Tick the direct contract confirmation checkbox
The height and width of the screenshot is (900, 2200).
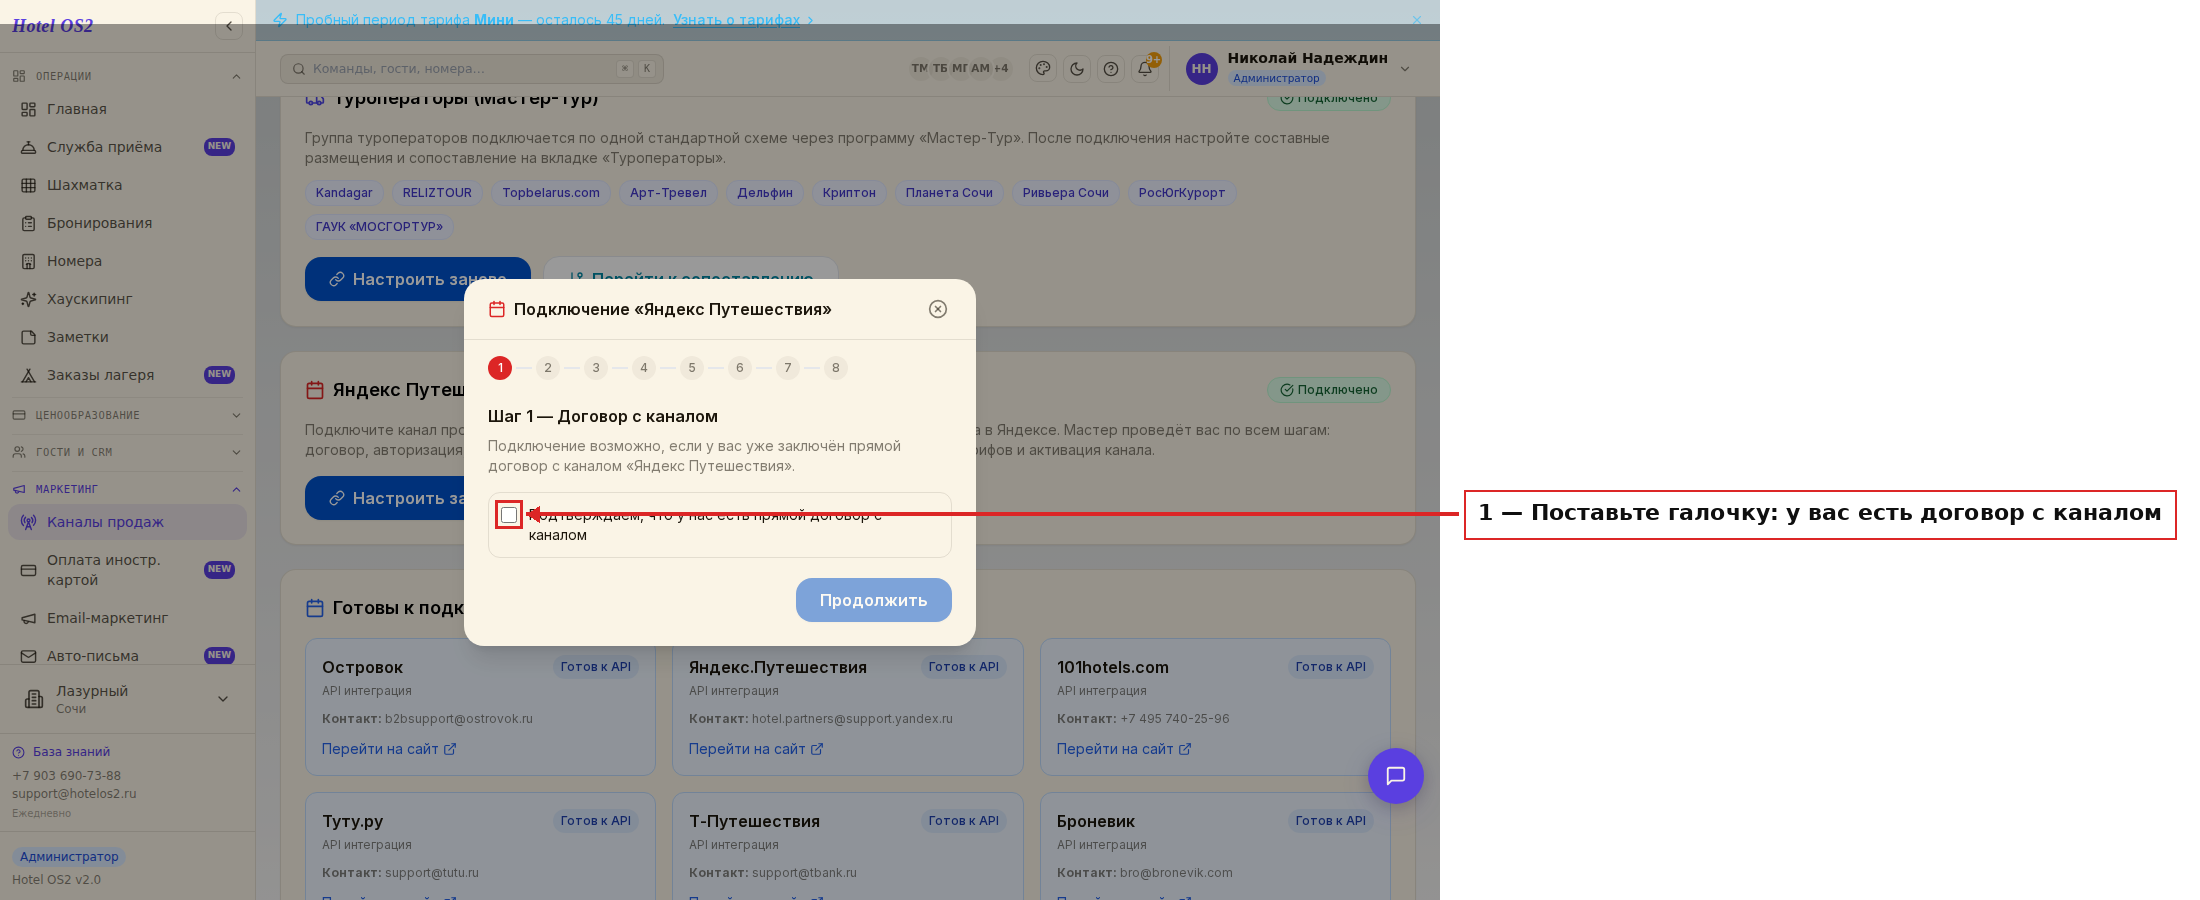509,515
